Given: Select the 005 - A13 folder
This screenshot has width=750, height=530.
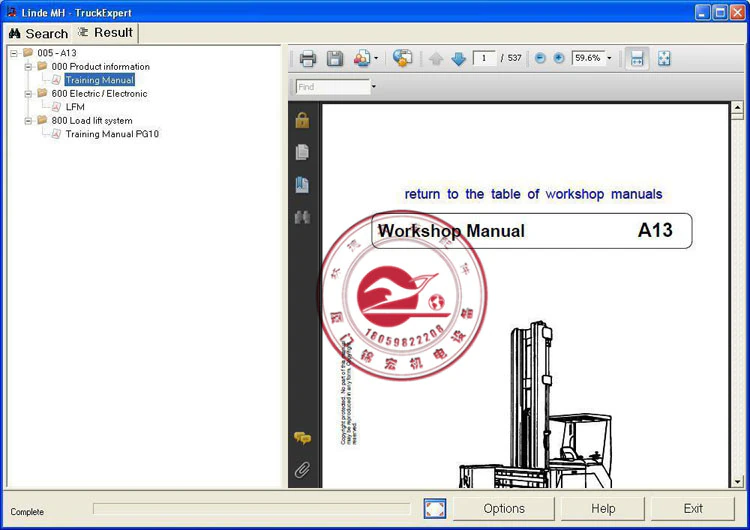Looking at the screenshot, I should (57, 53).
